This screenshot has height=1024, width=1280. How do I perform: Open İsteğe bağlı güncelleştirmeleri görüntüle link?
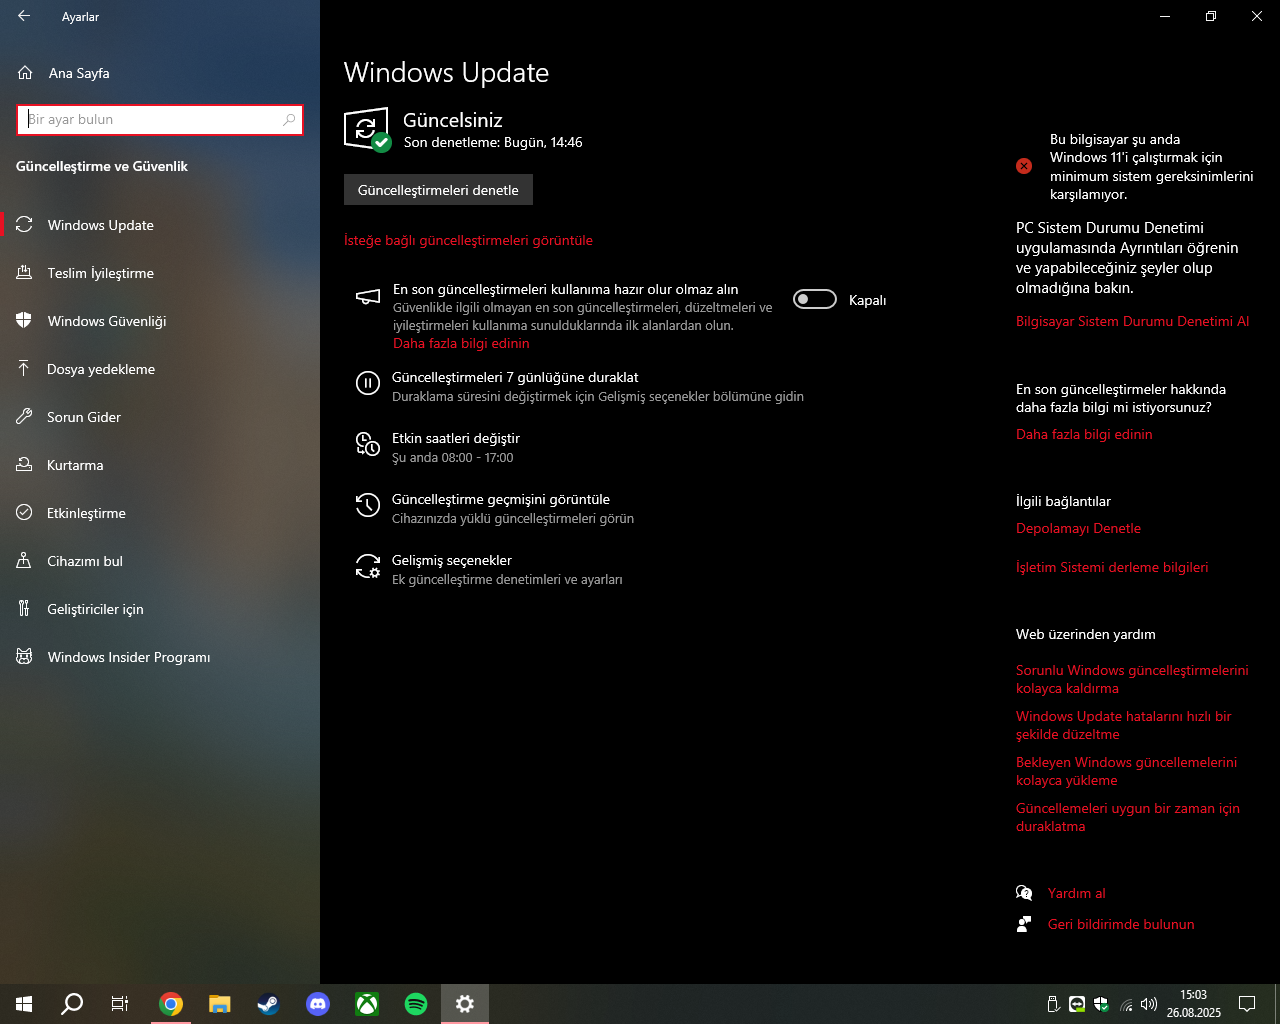coord(468,241)
